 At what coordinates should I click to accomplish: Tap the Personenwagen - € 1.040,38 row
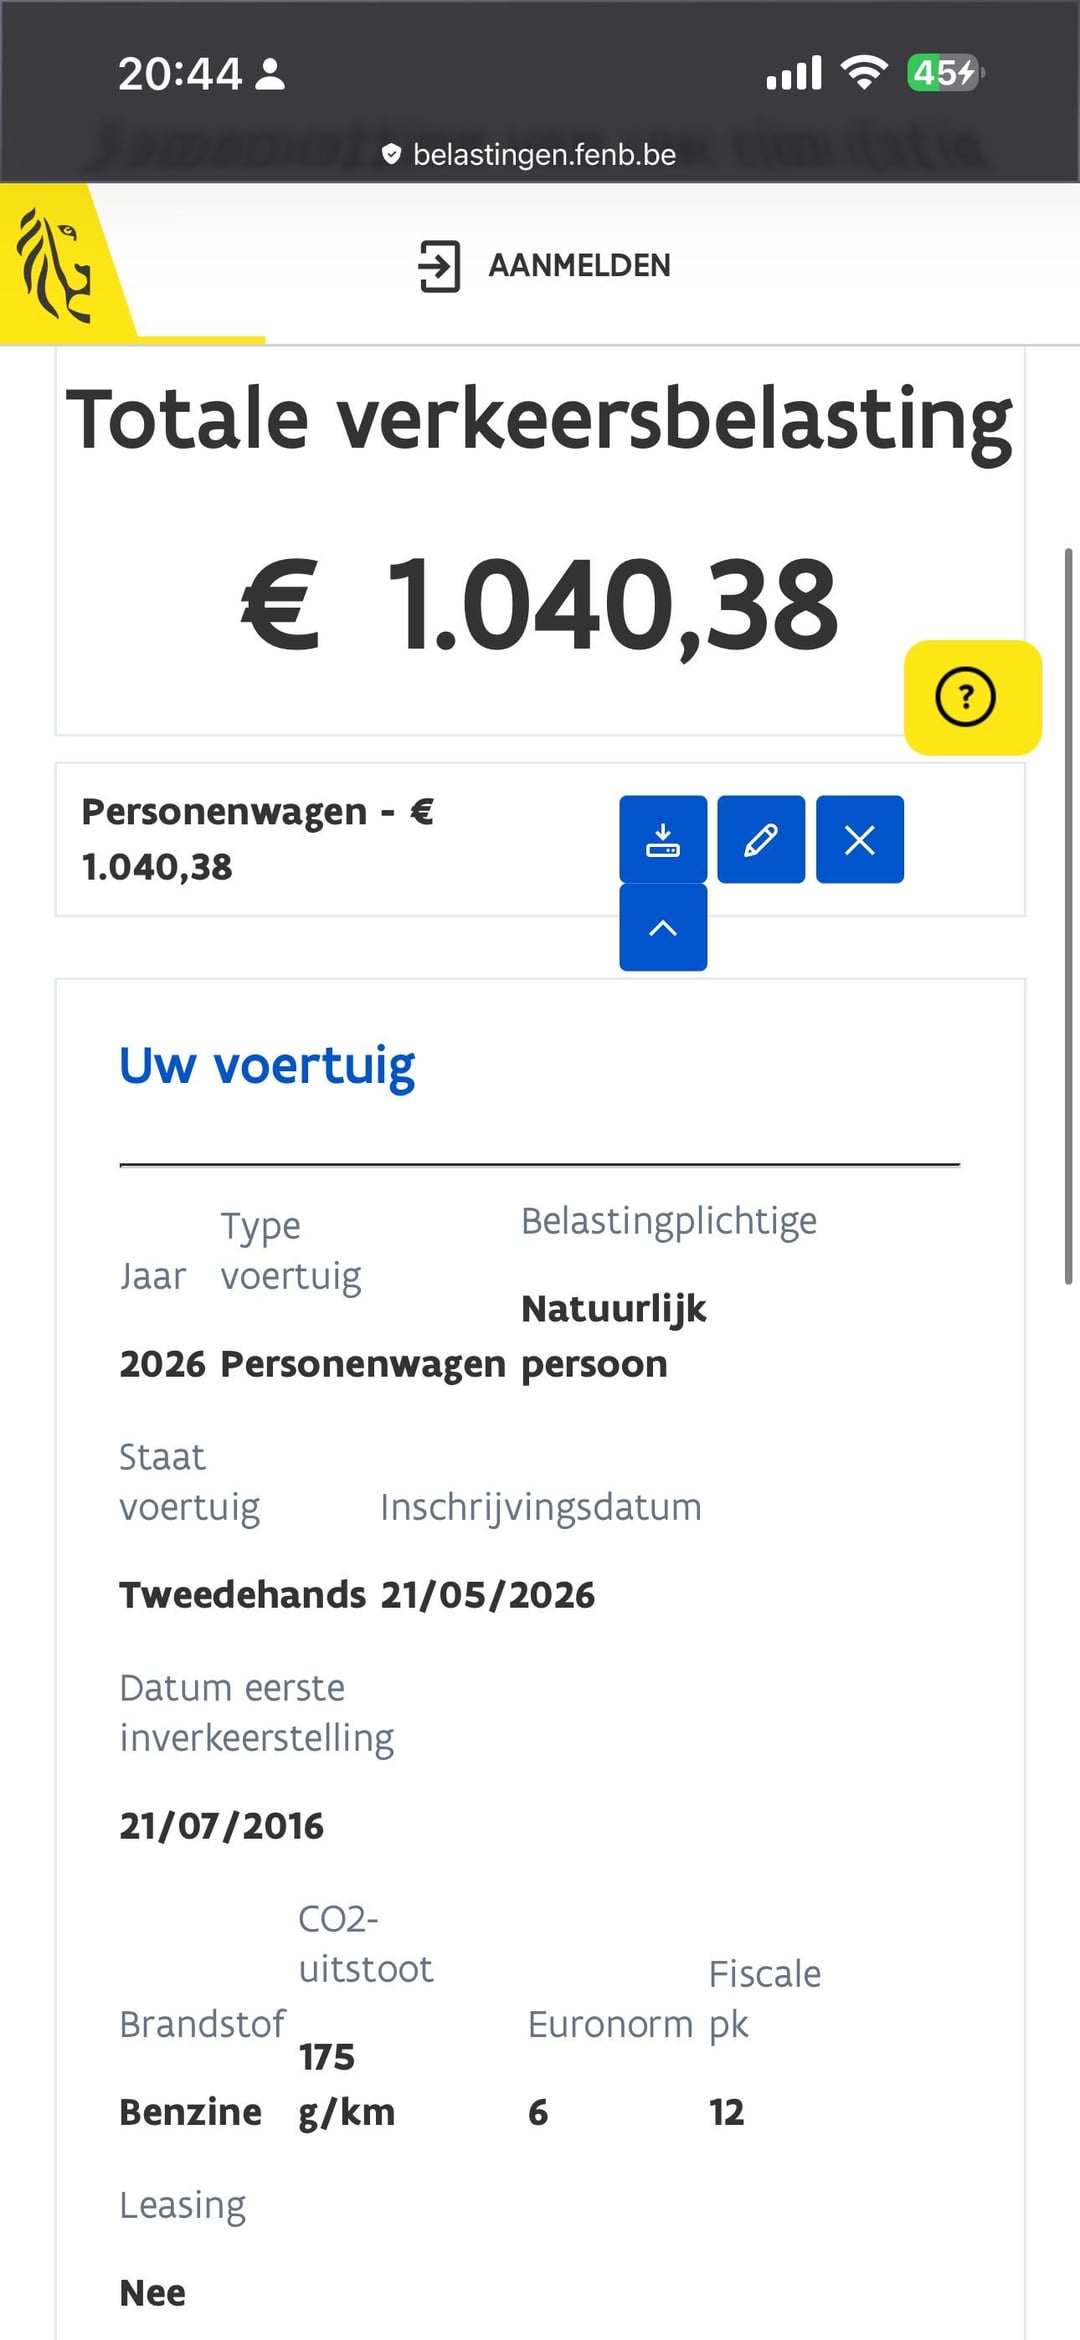tap(540, 839)
